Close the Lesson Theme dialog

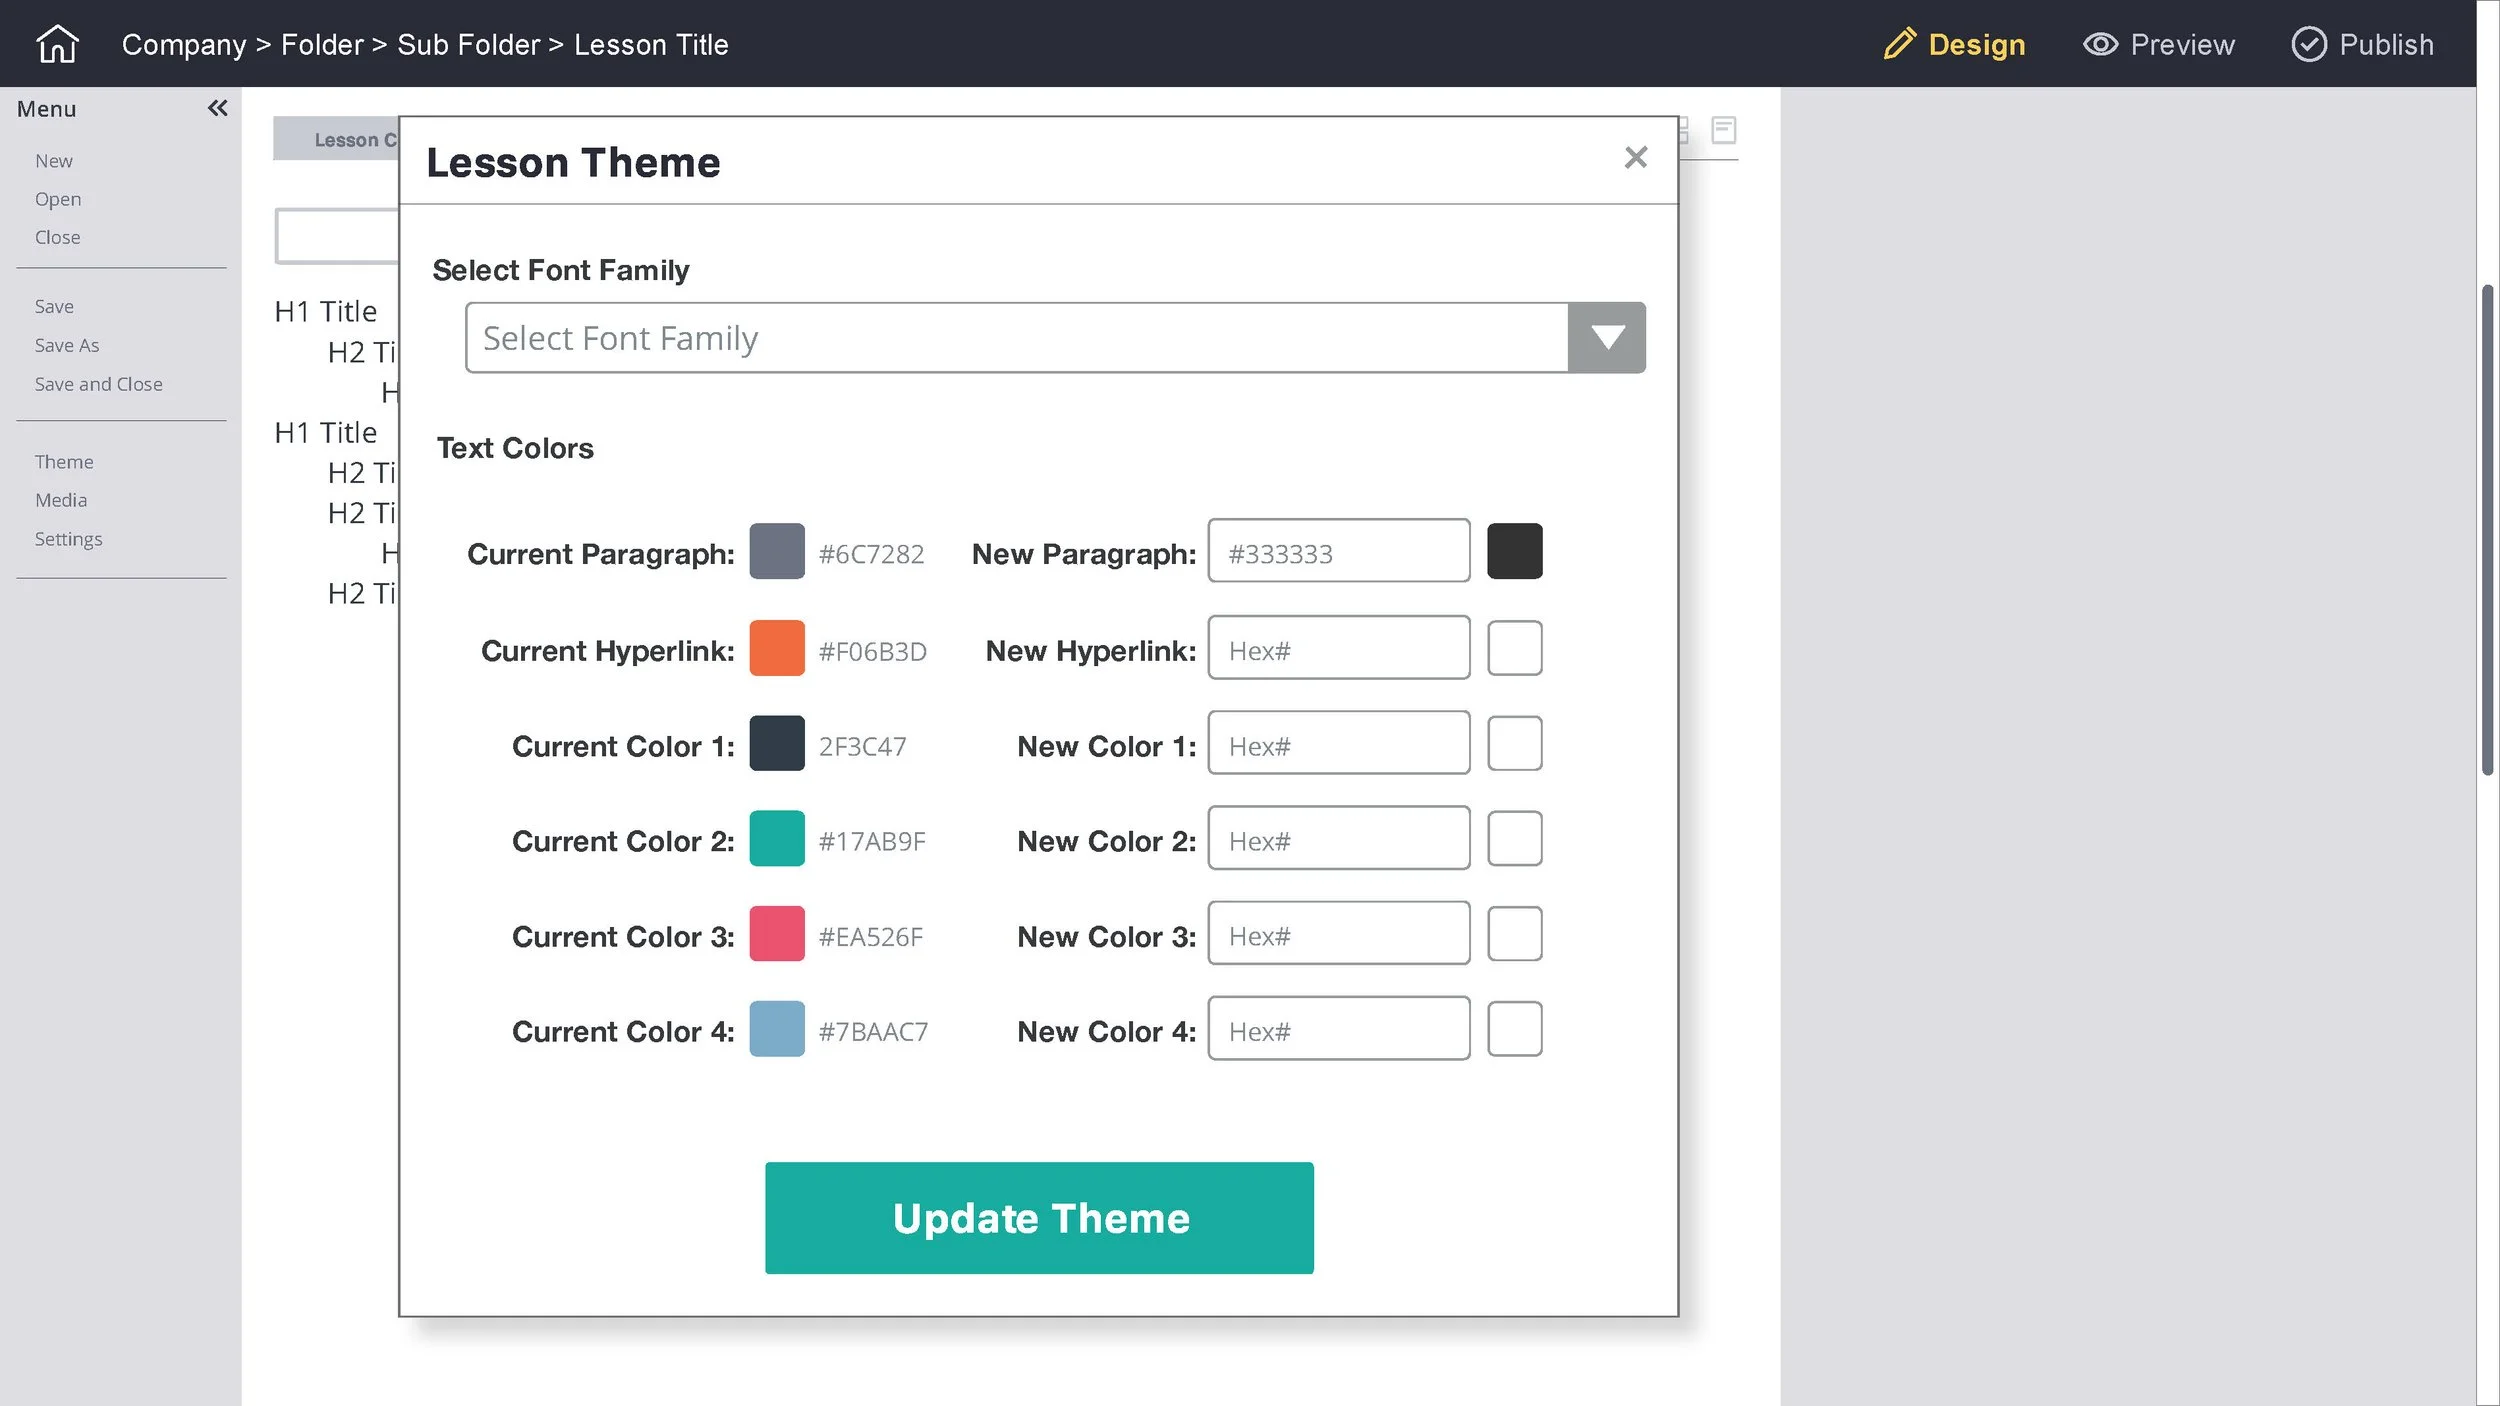(1635, 157)
